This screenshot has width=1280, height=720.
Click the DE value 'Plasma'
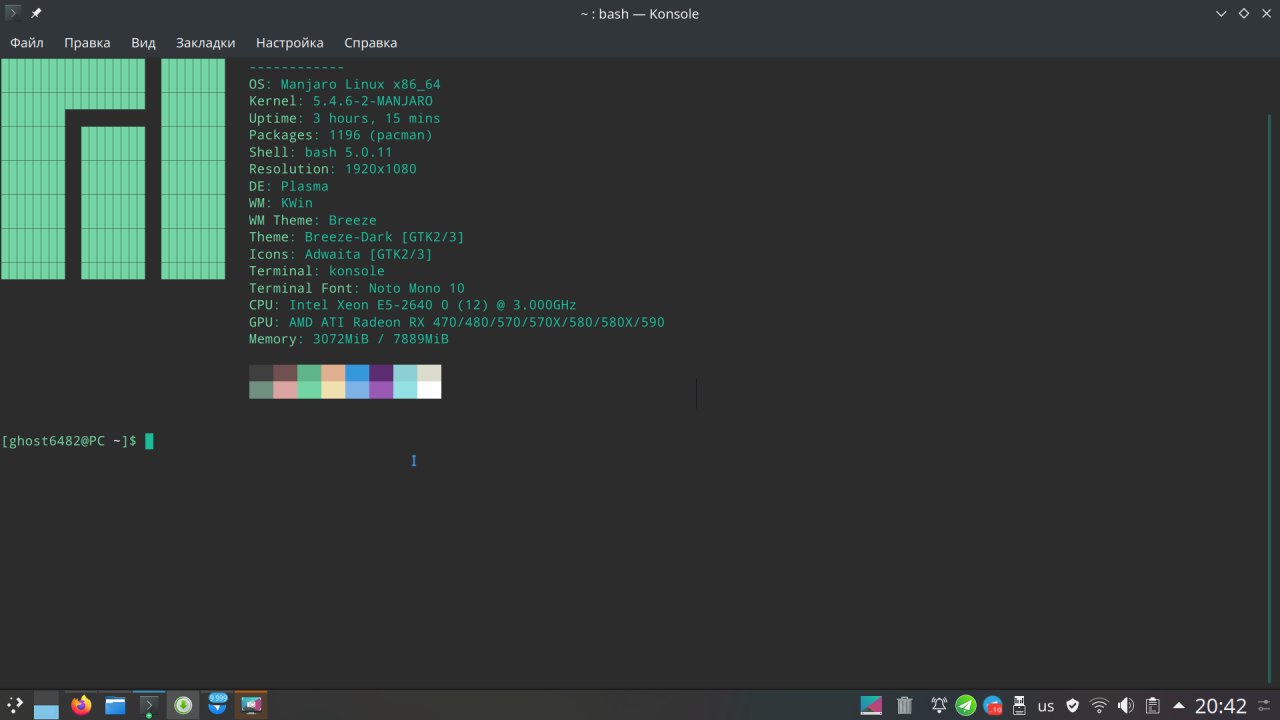(x=305, y=186)
